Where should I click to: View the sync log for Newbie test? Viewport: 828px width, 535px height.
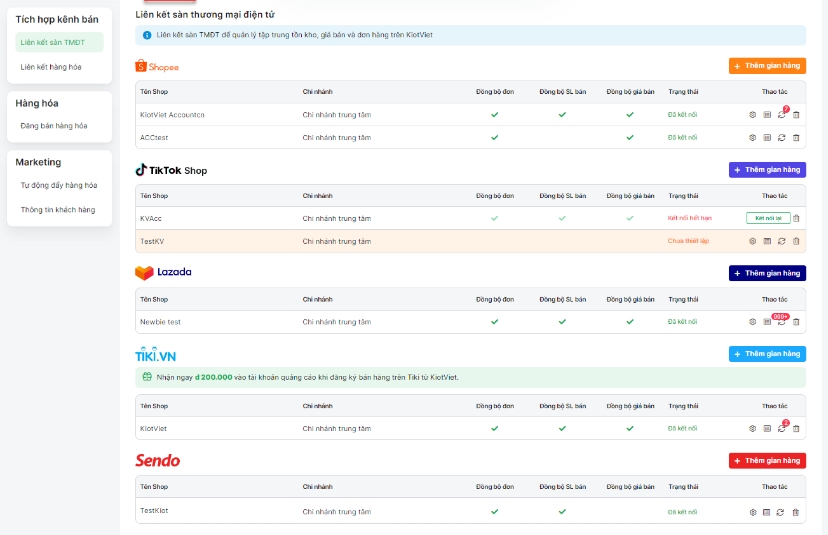pos(767,322)
